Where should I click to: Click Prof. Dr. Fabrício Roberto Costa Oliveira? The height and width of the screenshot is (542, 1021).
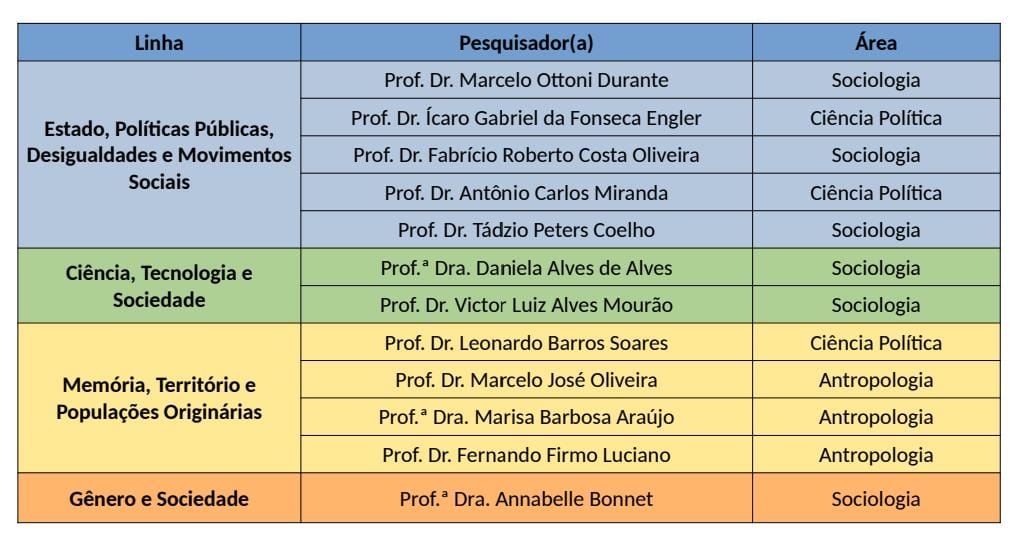(x=526, y=155)
